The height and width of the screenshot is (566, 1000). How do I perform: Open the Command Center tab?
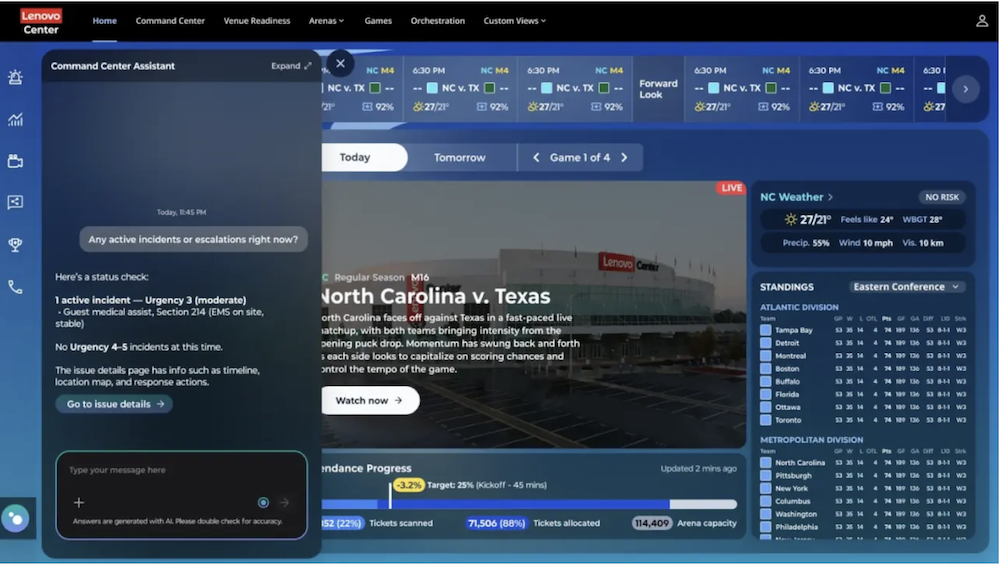(170, 21)
